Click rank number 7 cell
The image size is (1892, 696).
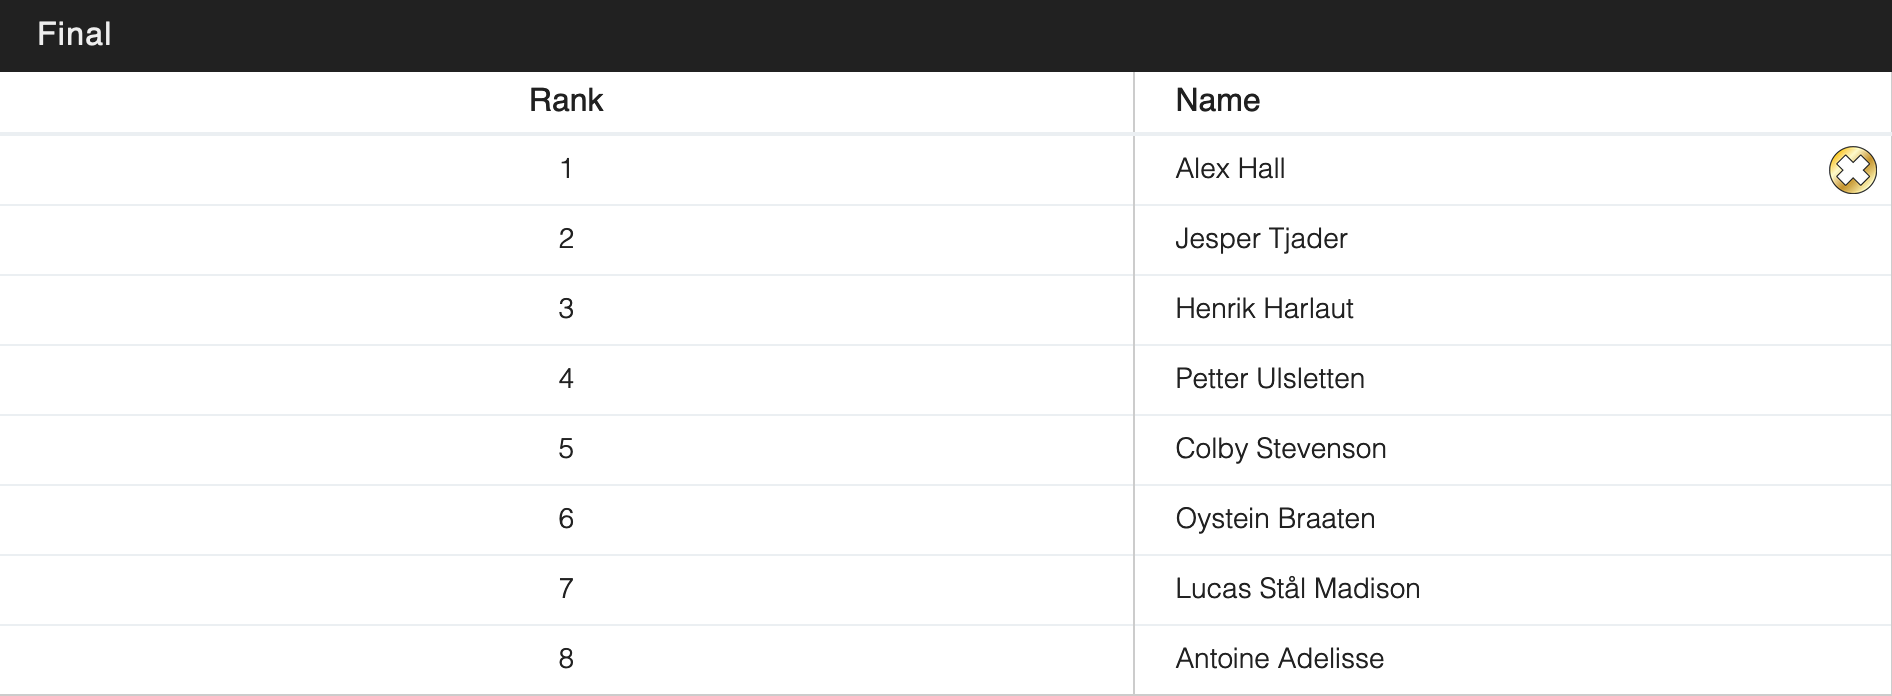566,589
